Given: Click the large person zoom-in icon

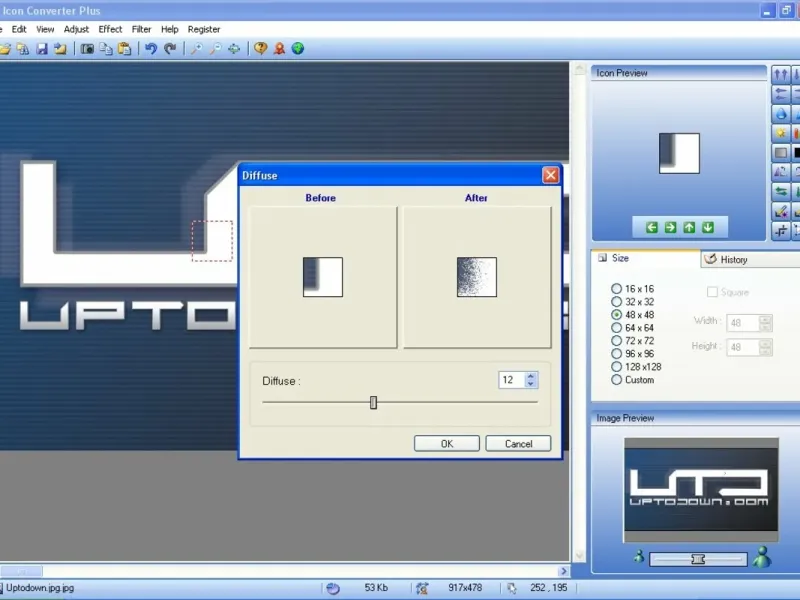Looking at the screenshot, I should pyautogui.click(x=762, y=557).
